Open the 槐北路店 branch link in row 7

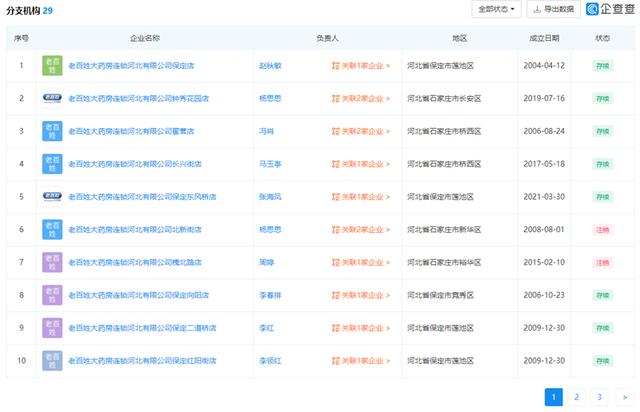point(135,262)
